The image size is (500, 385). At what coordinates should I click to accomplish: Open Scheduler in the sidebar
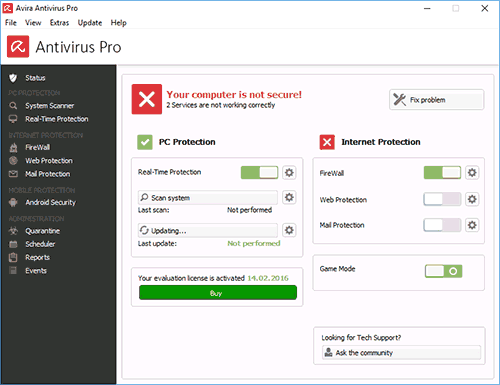[x=40, y=244]
